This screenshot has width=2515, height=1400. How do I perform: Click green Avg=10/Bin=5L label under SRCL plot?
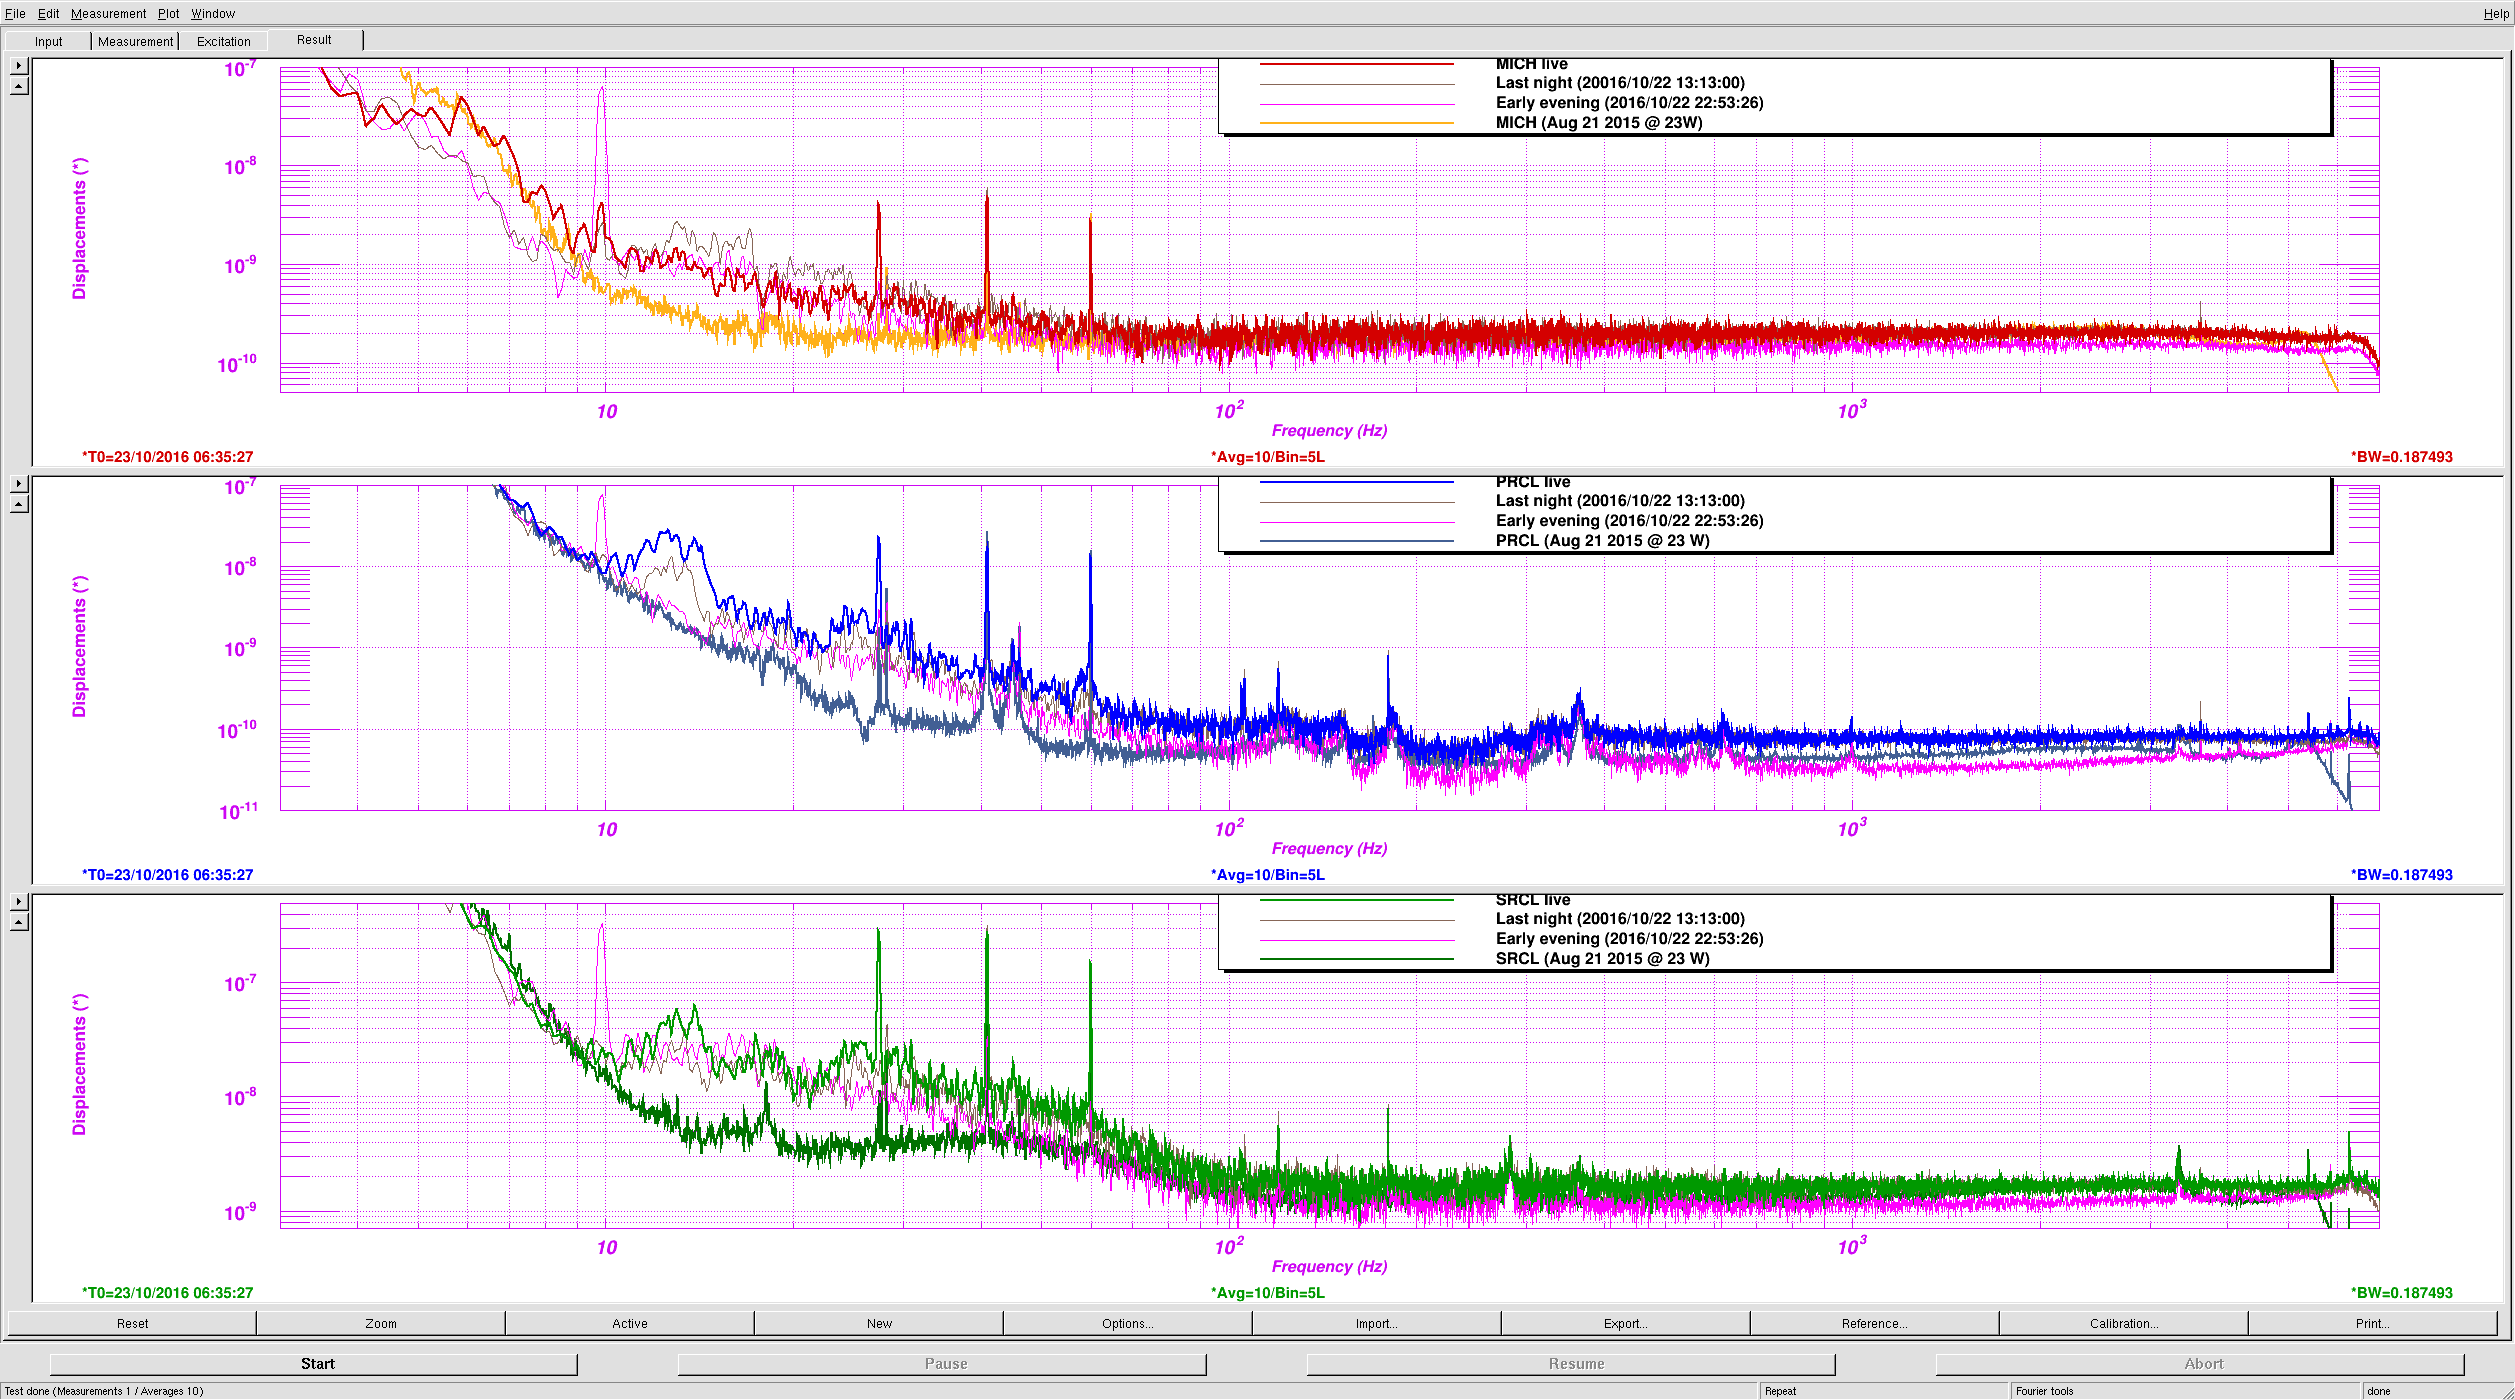coord(1268,1293)
